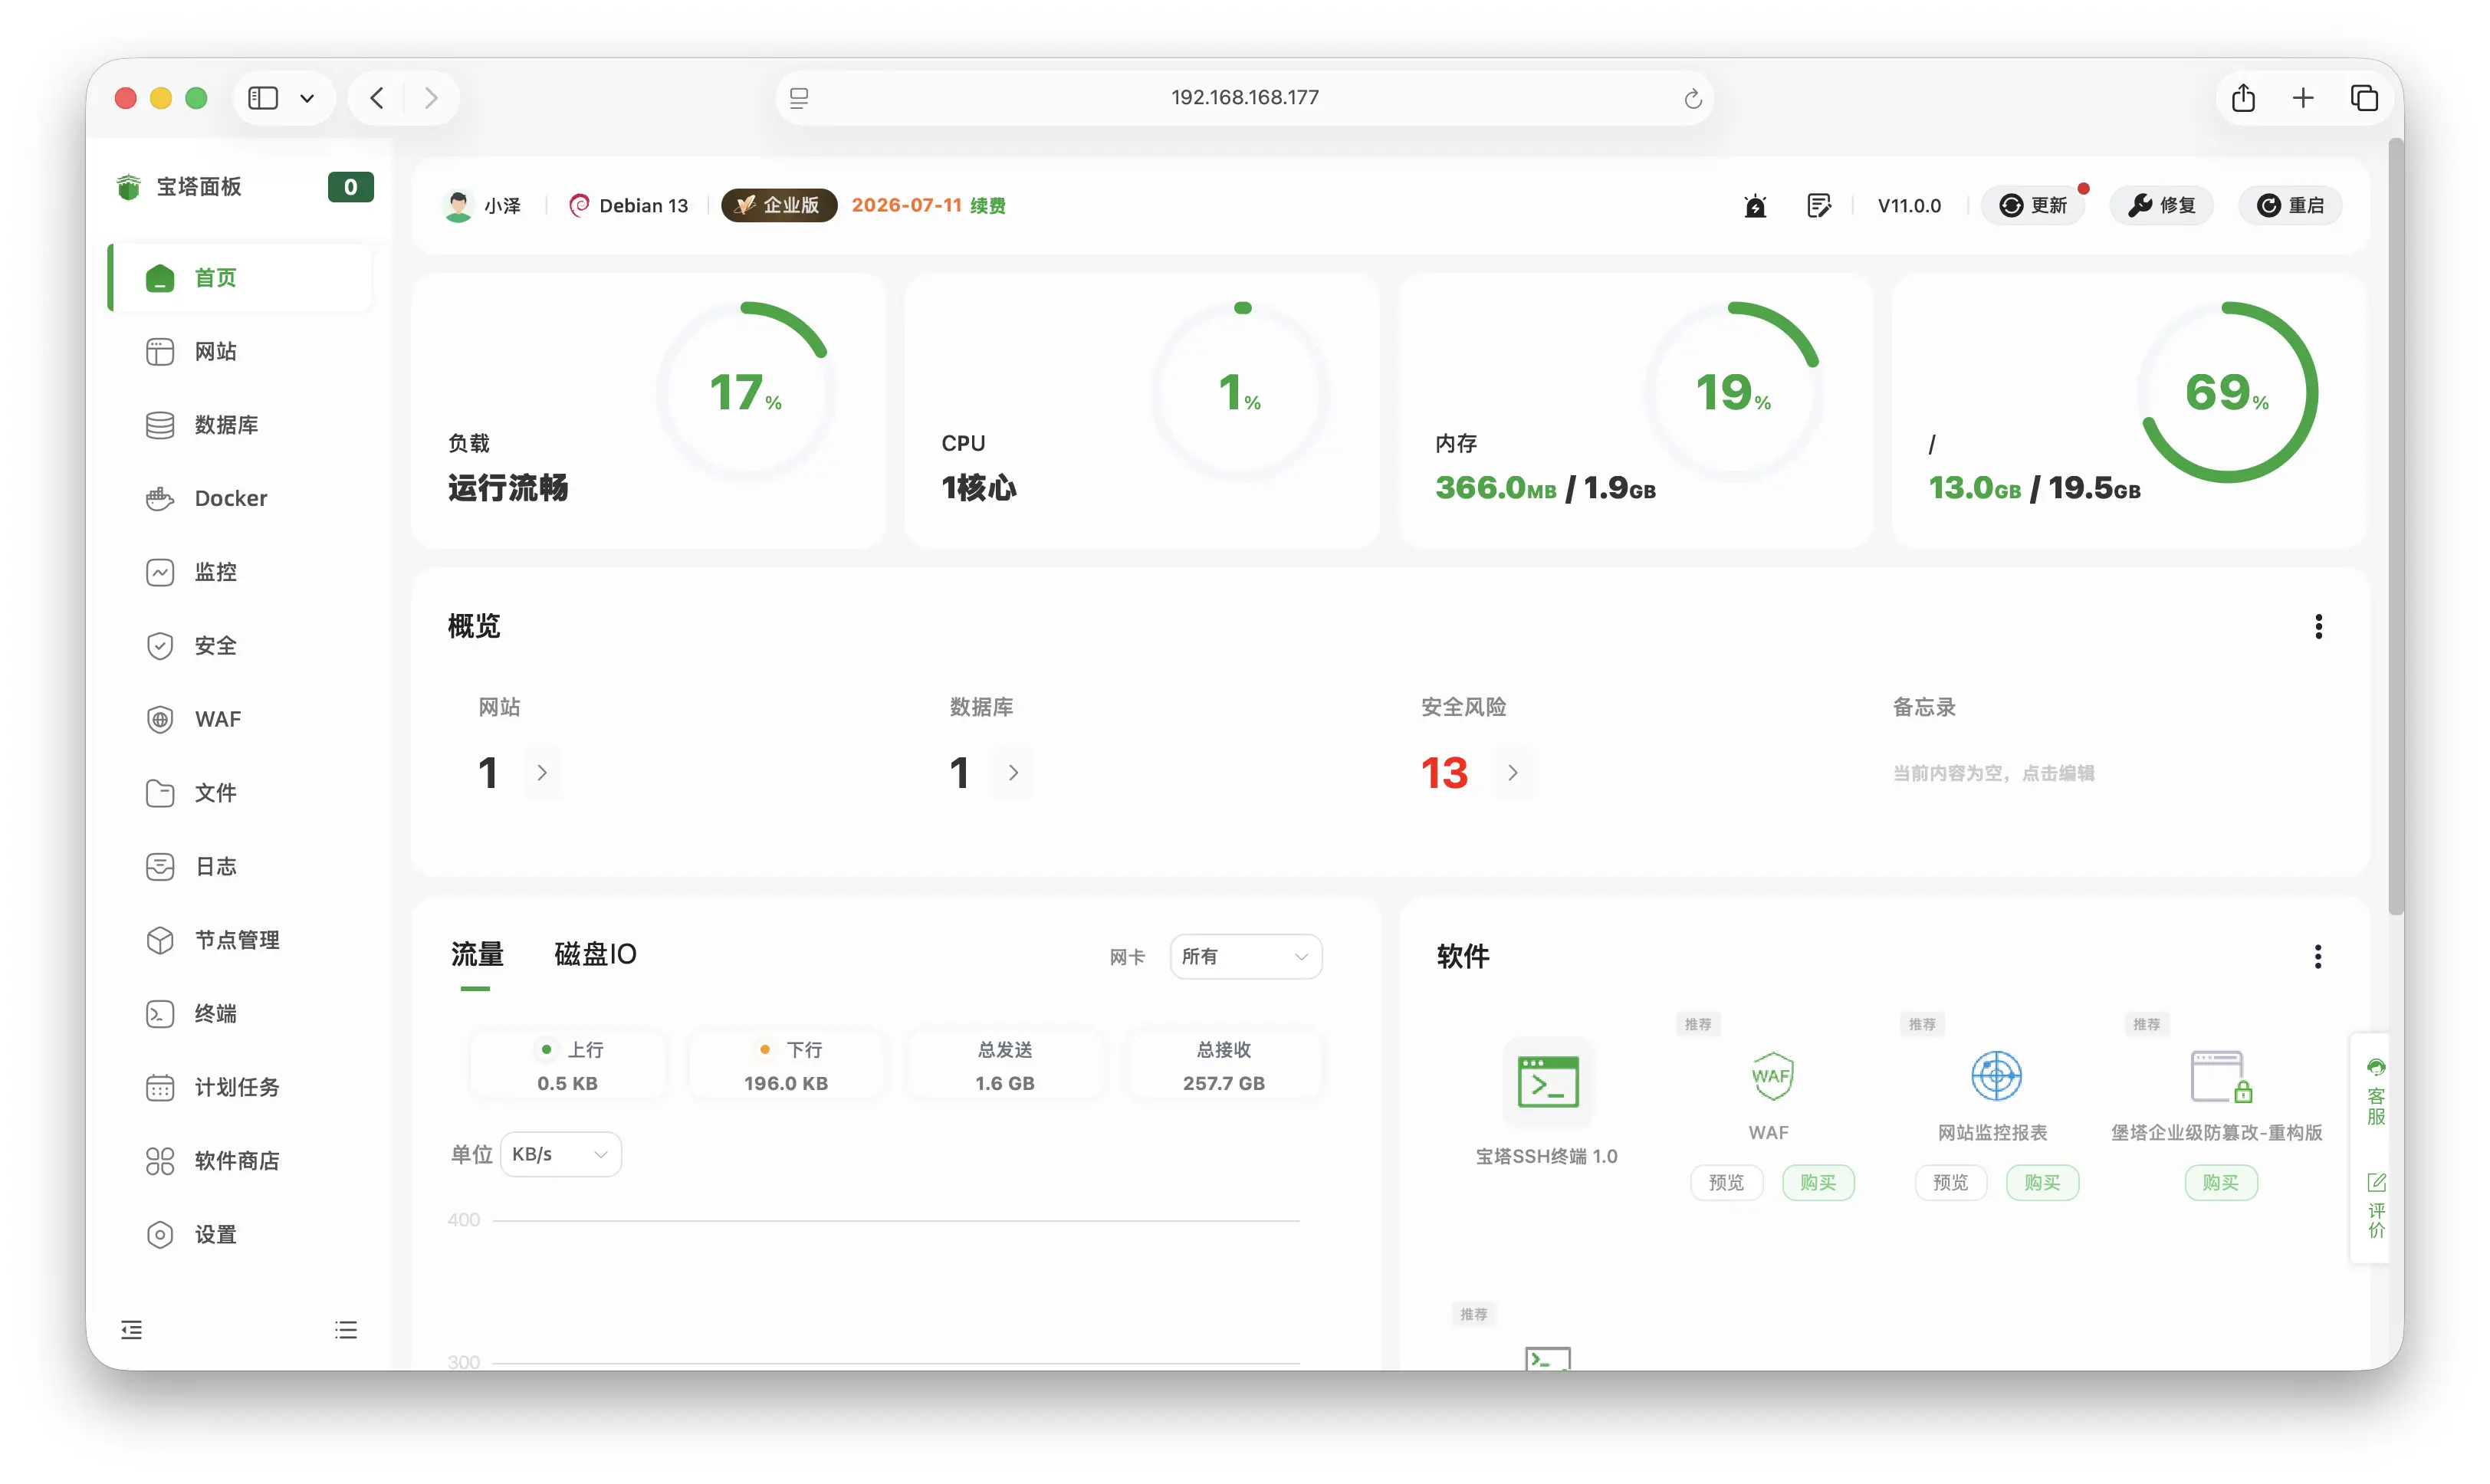Click the browser address bar showing 192.168.168.177
2490x1484 pixels.
[1243, 97]
